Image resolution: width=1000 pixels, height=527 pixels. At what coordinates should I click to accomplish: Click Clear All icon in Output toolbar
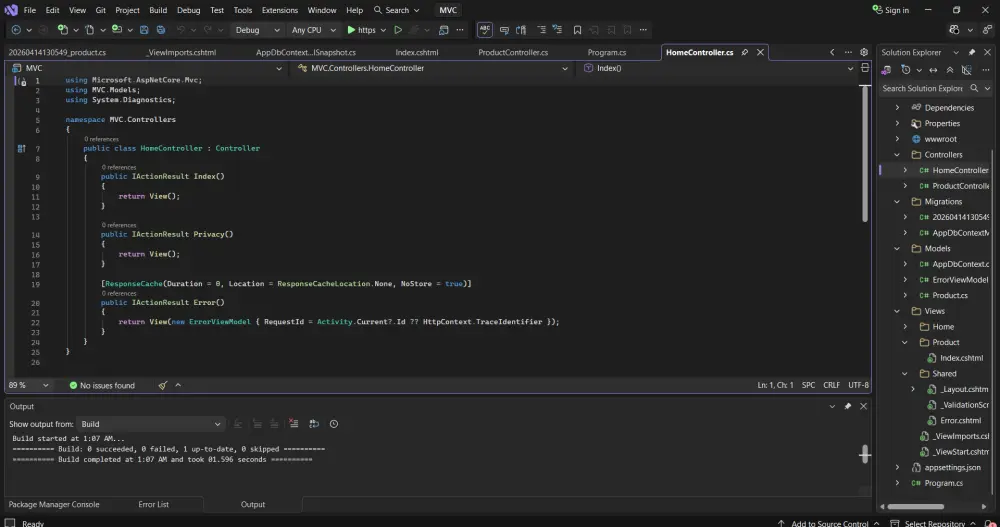click(293, 424)
